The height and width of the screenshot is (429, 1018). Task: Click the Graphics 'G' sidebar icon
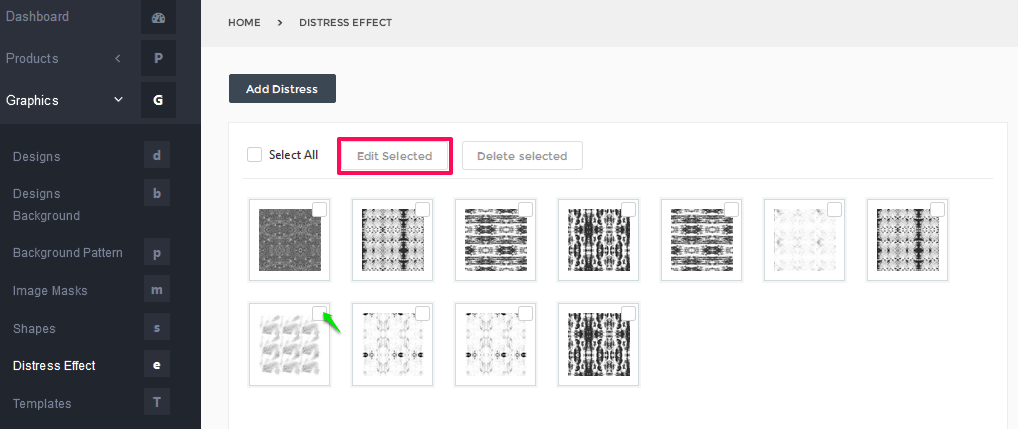pos(158,100)
